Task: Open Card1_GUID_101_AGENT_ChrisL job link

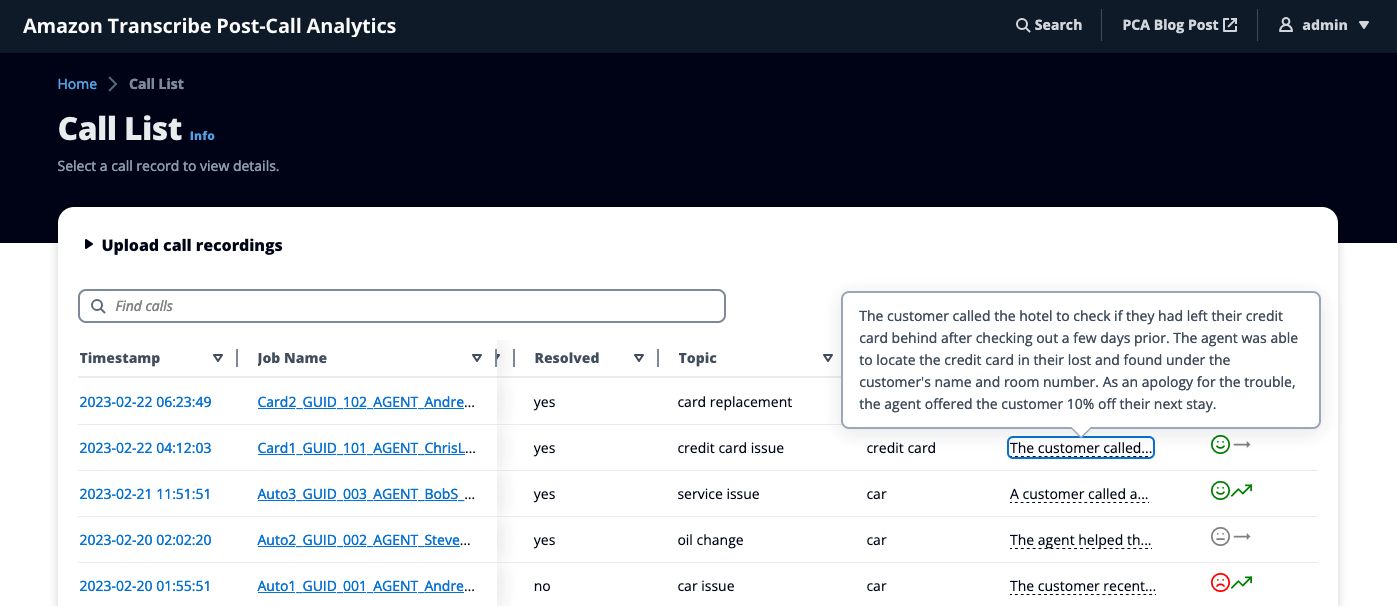Action: pos(365,448)
